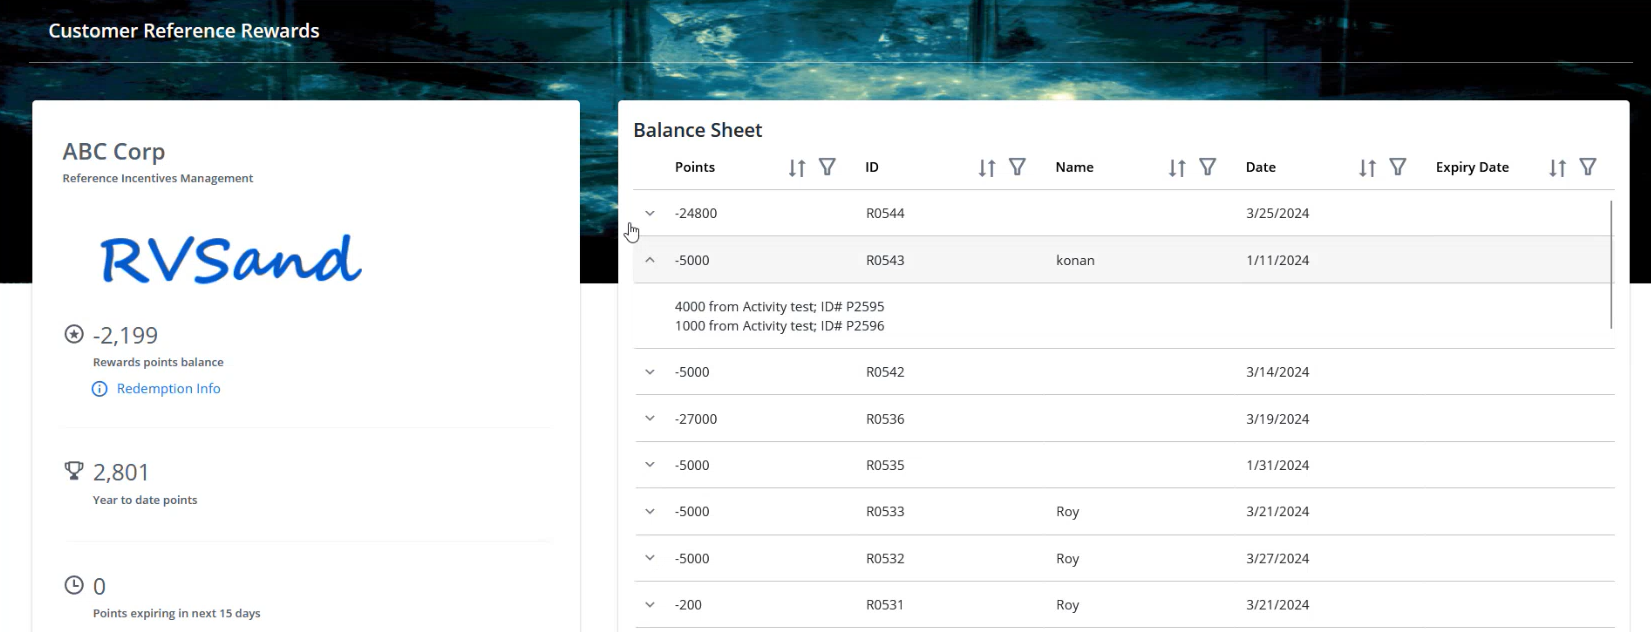Expand the R0542 row
This screenshot has width=1651, height=632.
(650, 372)
